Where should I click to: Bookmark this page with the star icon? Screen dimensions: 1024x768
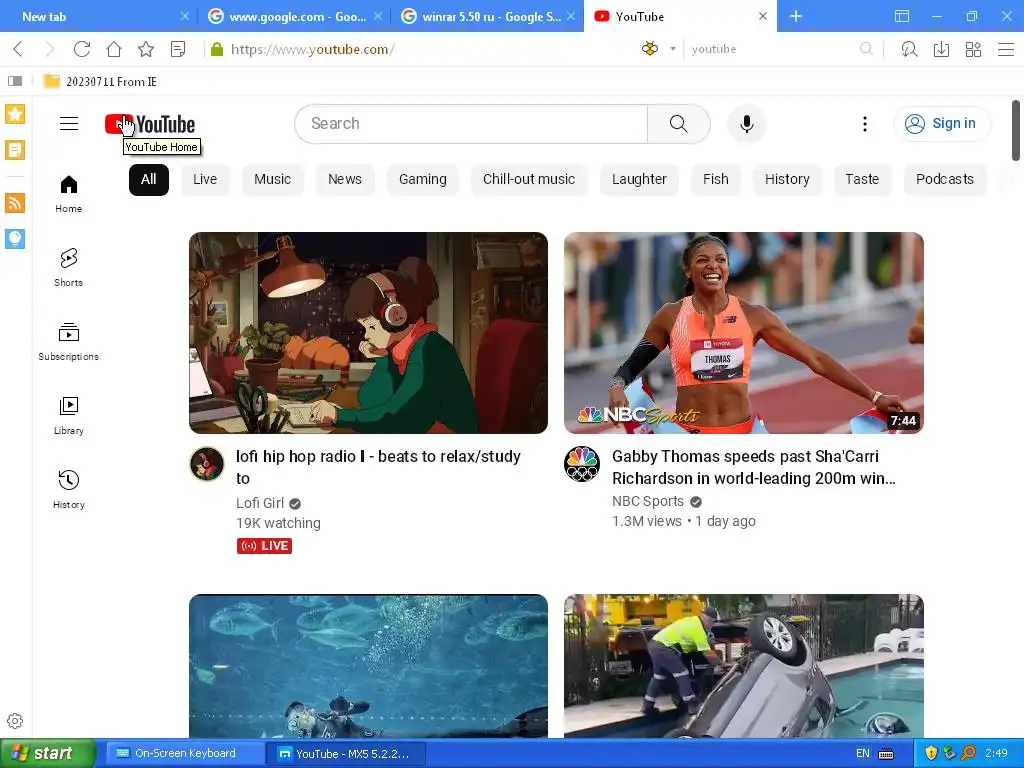(x=146, y=49)
